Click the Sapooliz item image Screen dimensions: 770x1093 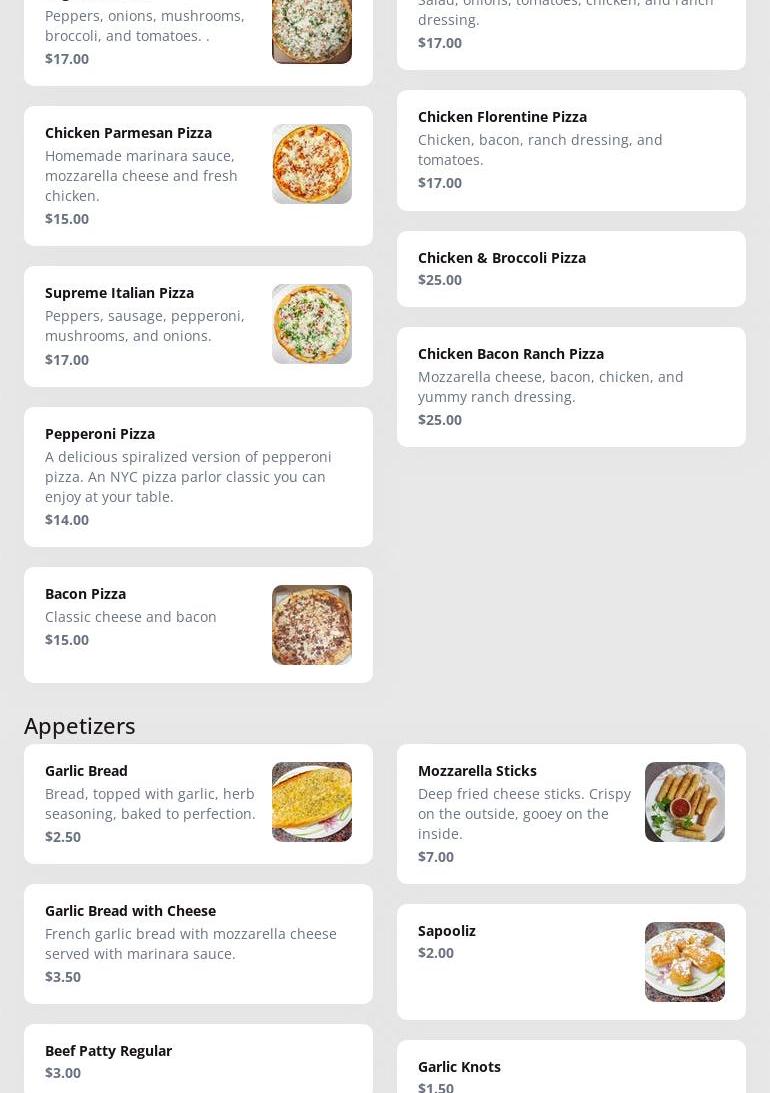tap(685, 962)
